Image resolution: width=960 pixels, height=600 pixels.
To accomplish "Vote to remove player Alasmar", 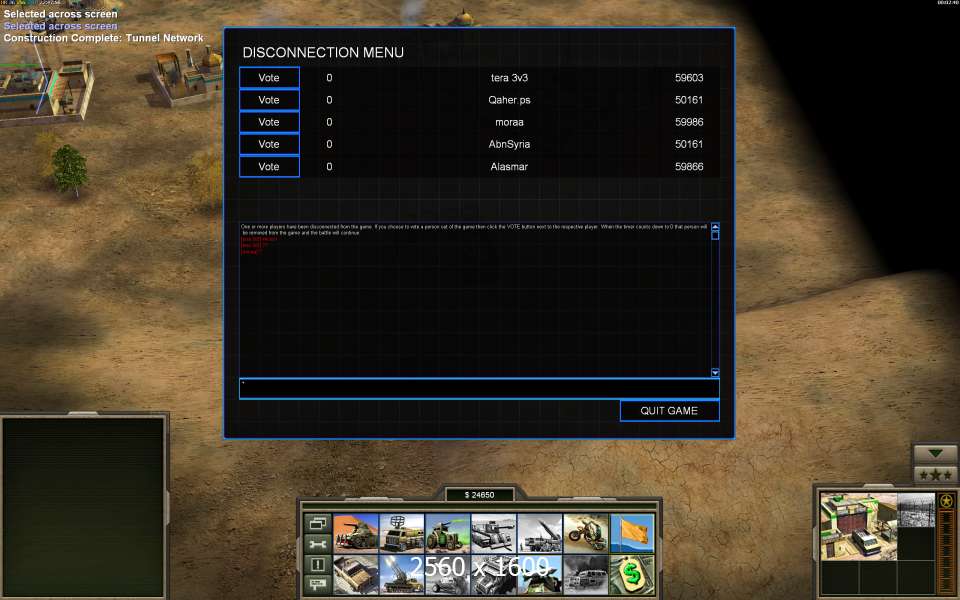I will 269,167.
